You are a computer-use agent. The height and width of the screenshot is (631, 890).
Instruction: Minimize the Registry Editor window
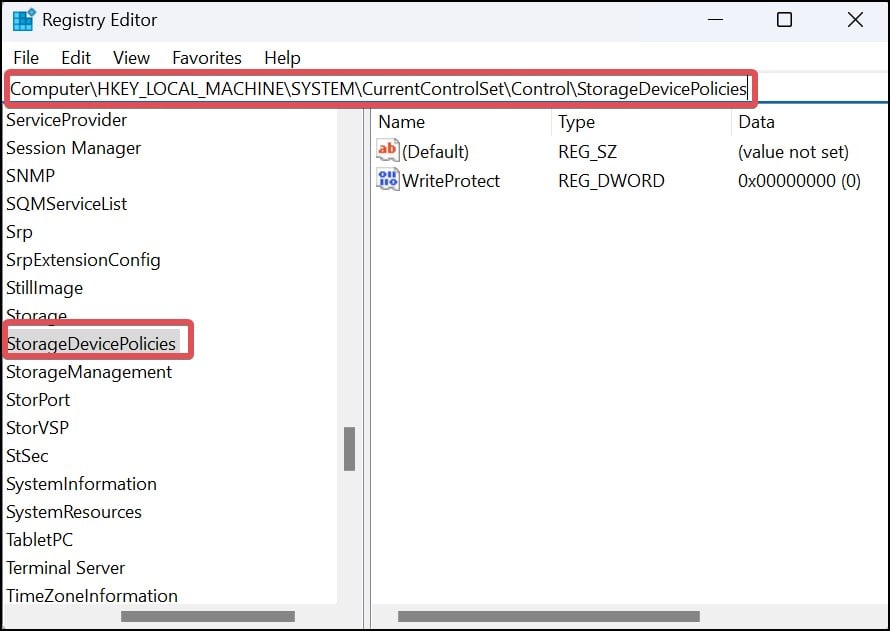[715, 20]
